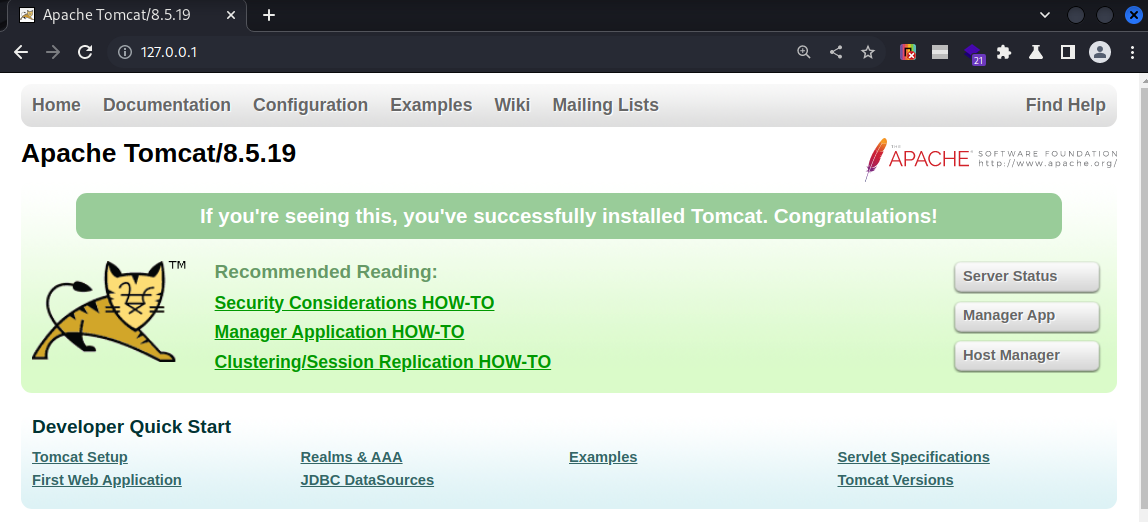
Task: Open the zoom magnifier icon in address bar
Action: pyautogui.click(x=804, y=52)
